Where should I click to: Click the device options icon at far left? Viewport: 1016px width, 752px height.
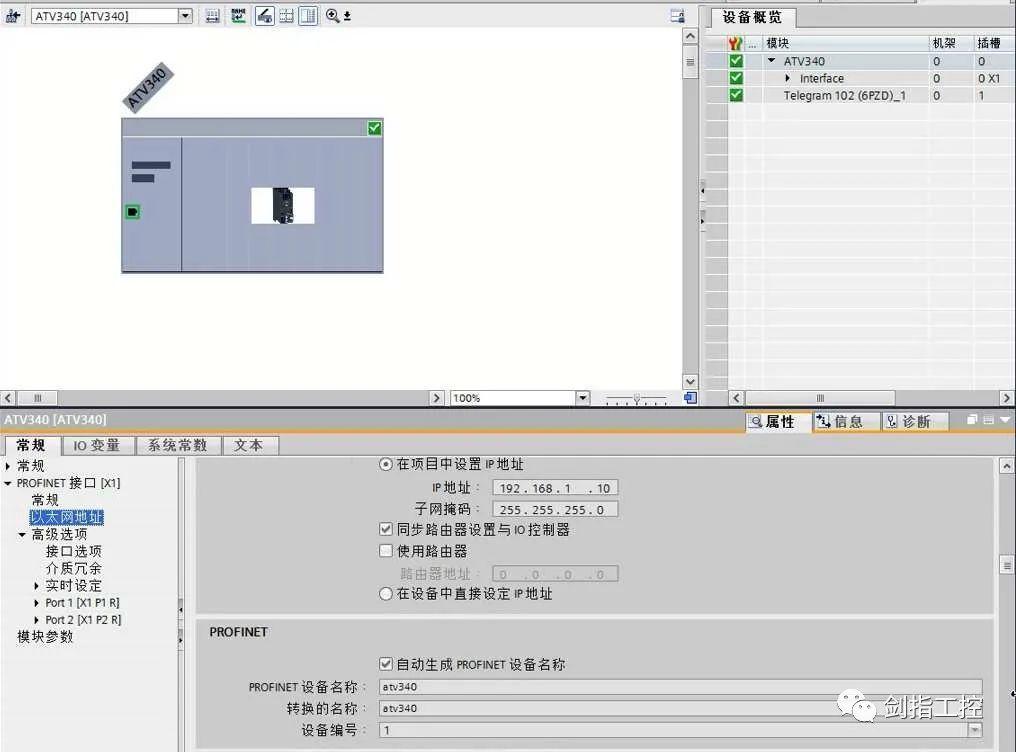click(x=12, y=16)
